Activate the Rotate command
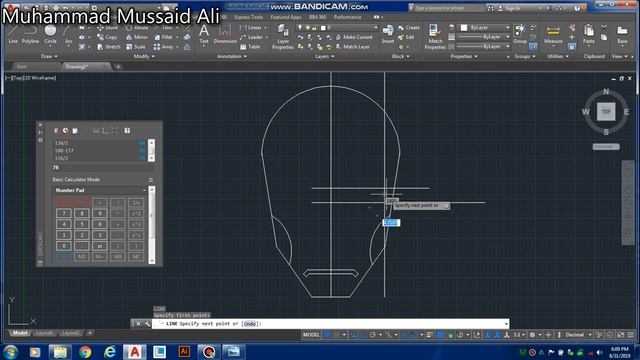This screenshot has height=360, width=640. coord(137,28)
